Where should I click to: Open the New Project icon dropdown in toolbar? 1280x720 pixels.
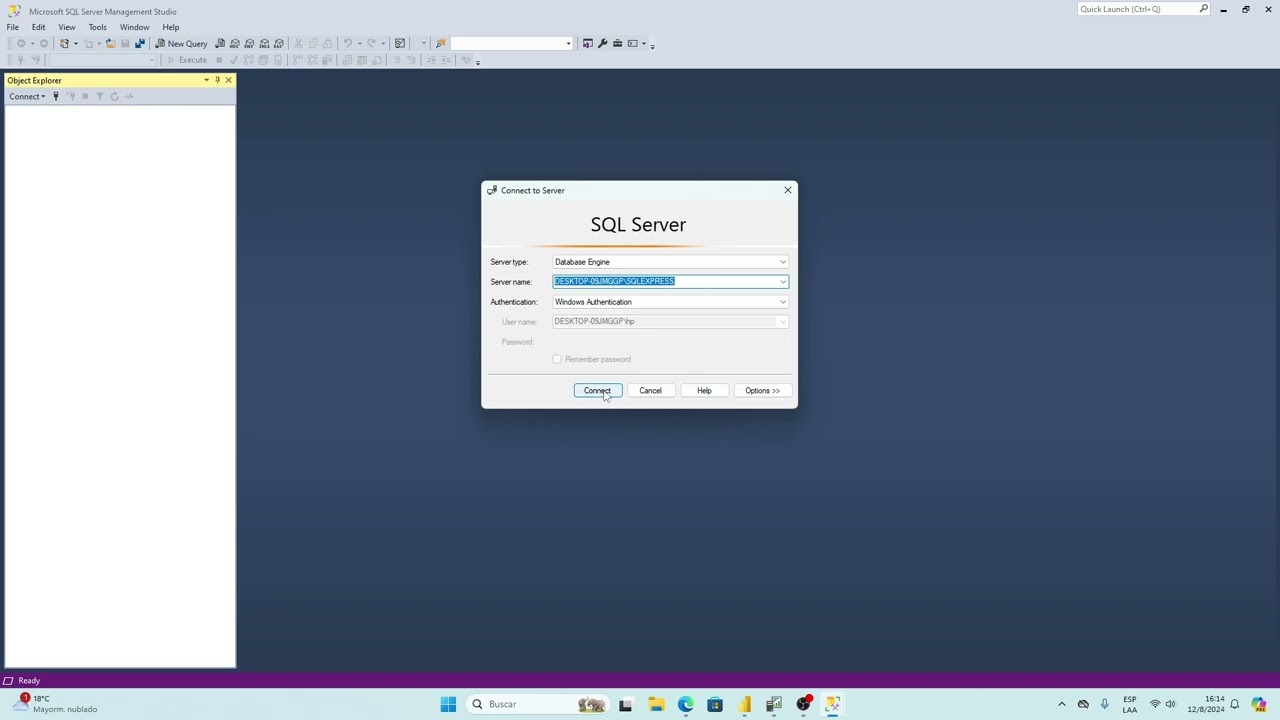coord(75,44)
